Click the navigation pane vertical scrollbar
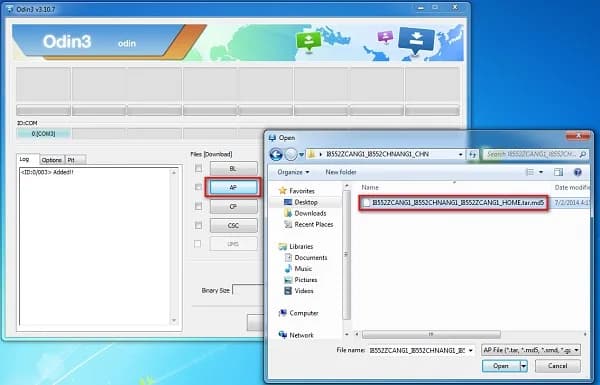Viewport: 600px width, 385px height. pyautogui.click(x=346, y=254)
